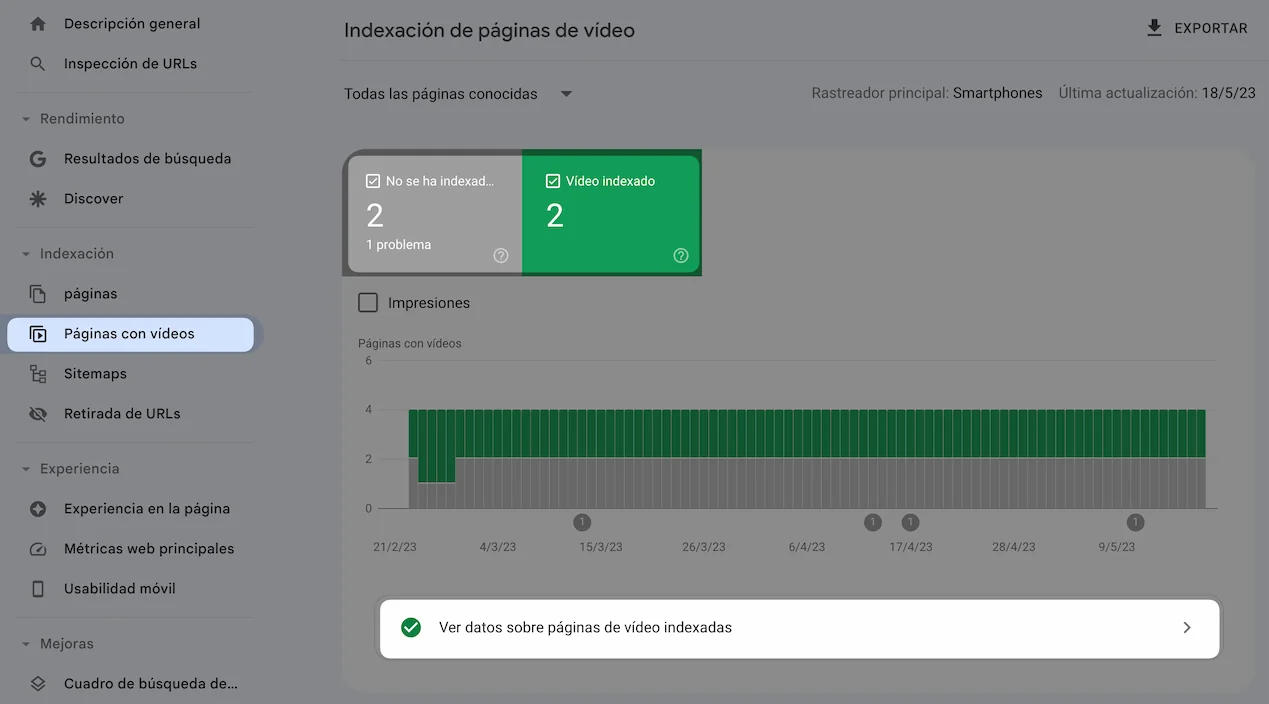Export the video indexing report
1269x704 pixels.
tap(1197, 28)
